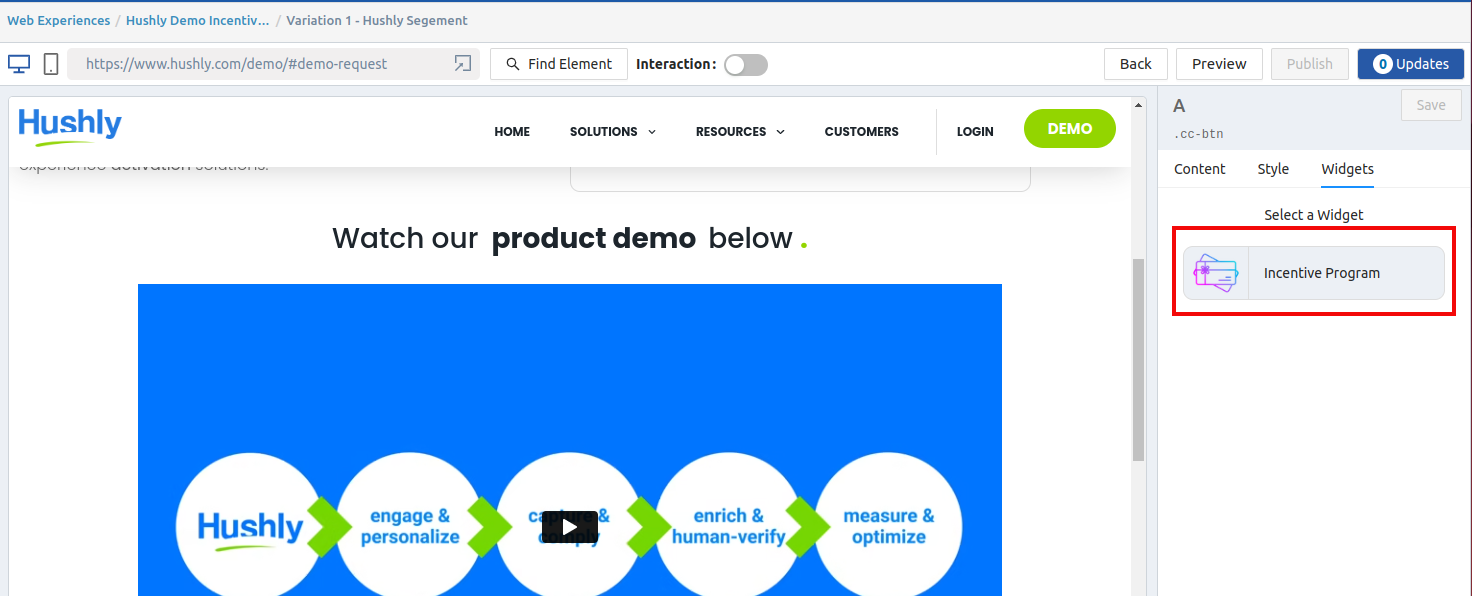Click the page preview vertical scrollbar
Viewport: 1472px width, 600px height.
click(1138, 360)
